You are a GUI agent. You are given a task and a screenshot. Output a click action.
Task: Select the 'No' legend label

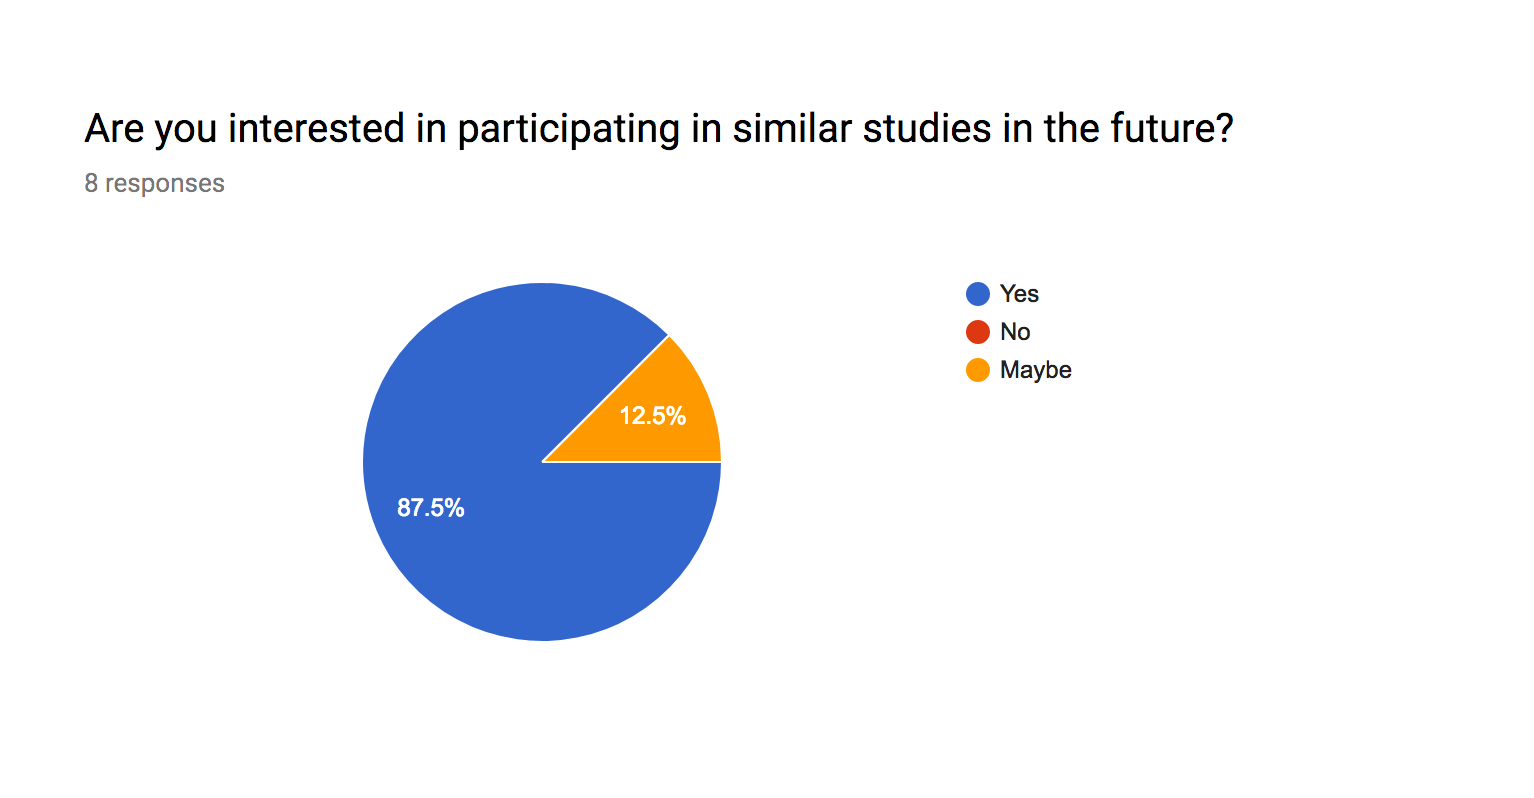1015,332
